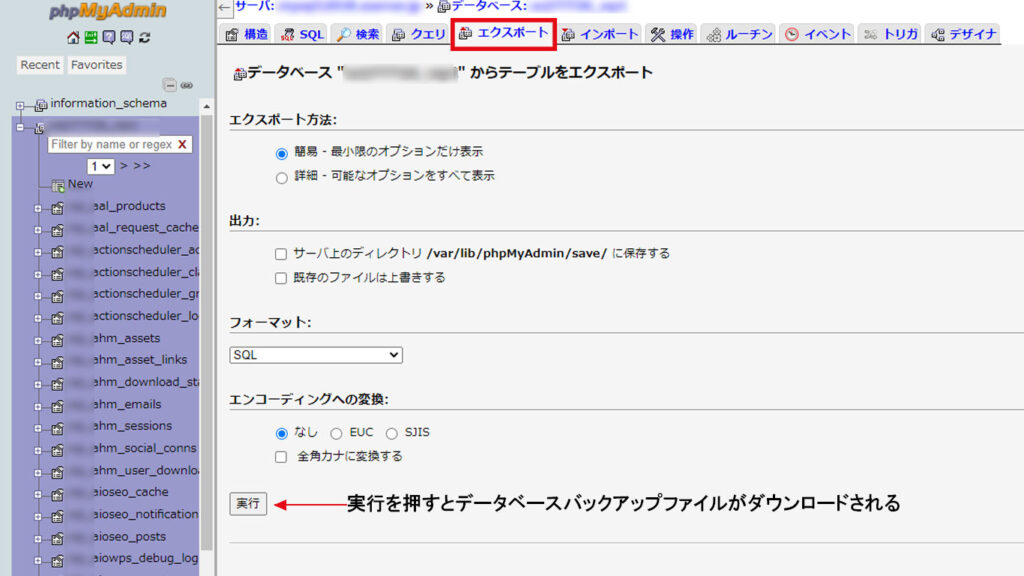Screen dimensions: 1024x576
Task: Reload navigation panel with refresh icon
Action: tap(144, 37)
